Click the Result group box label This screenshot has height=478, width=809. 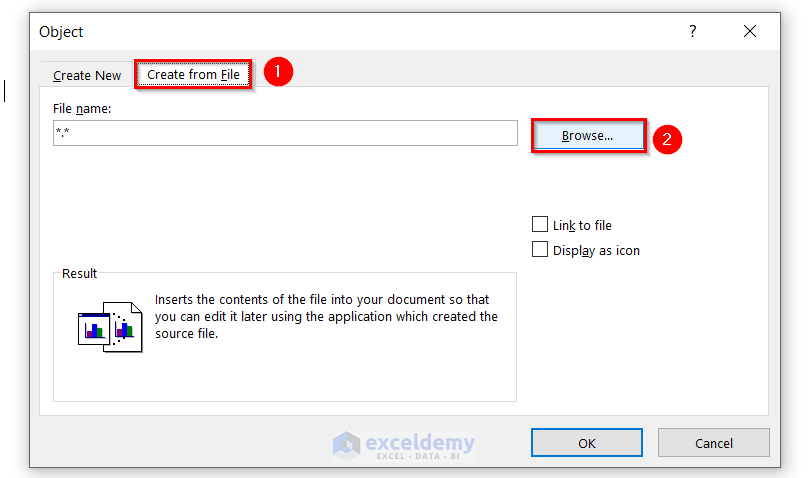click(80, 274)
